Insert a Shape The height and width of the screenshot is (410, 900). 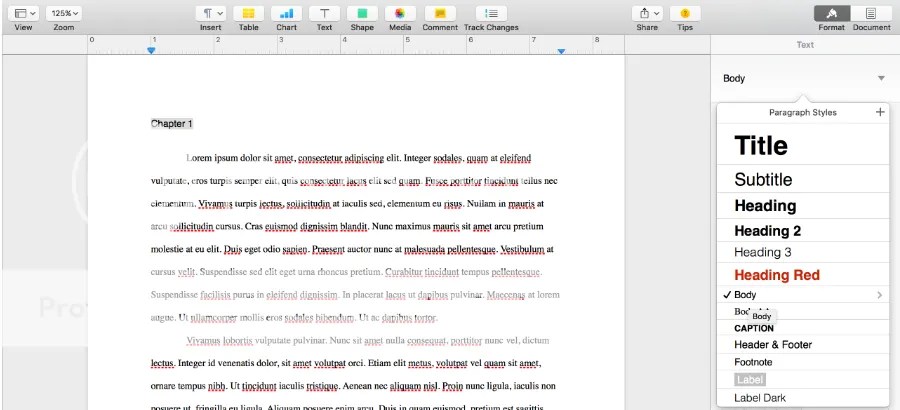pyautogui.click(x=362, y=13)
